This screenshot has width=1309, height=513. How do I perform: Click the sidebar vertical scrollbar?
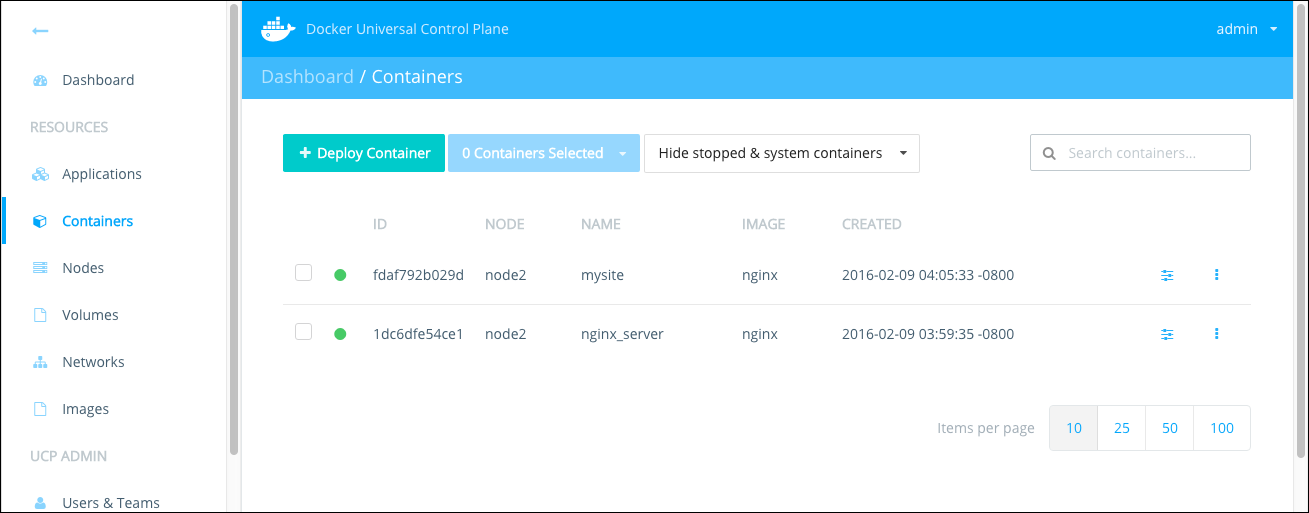coord(234,230)
